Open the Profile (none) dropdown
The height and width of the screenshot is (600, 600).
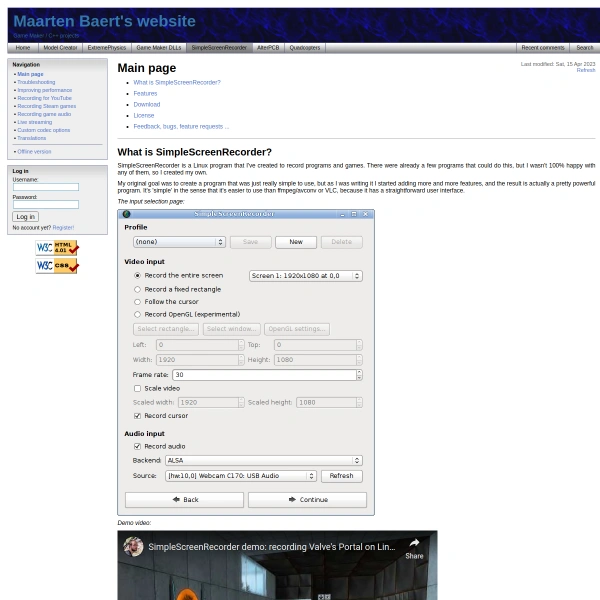(179, 242)
